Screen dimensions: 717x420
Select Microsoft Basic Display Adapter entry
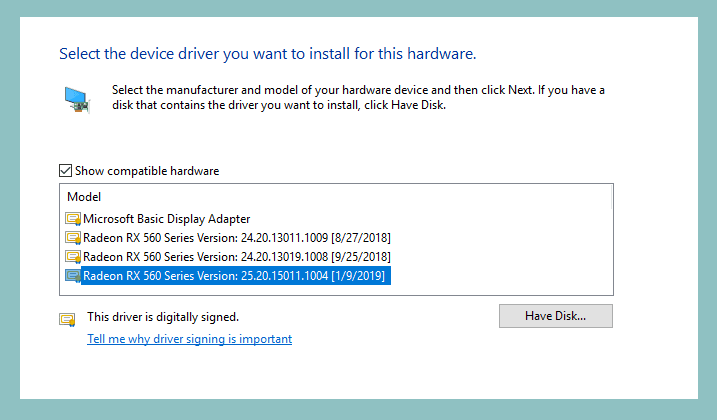pyautogui.click(x=166, y=219)
